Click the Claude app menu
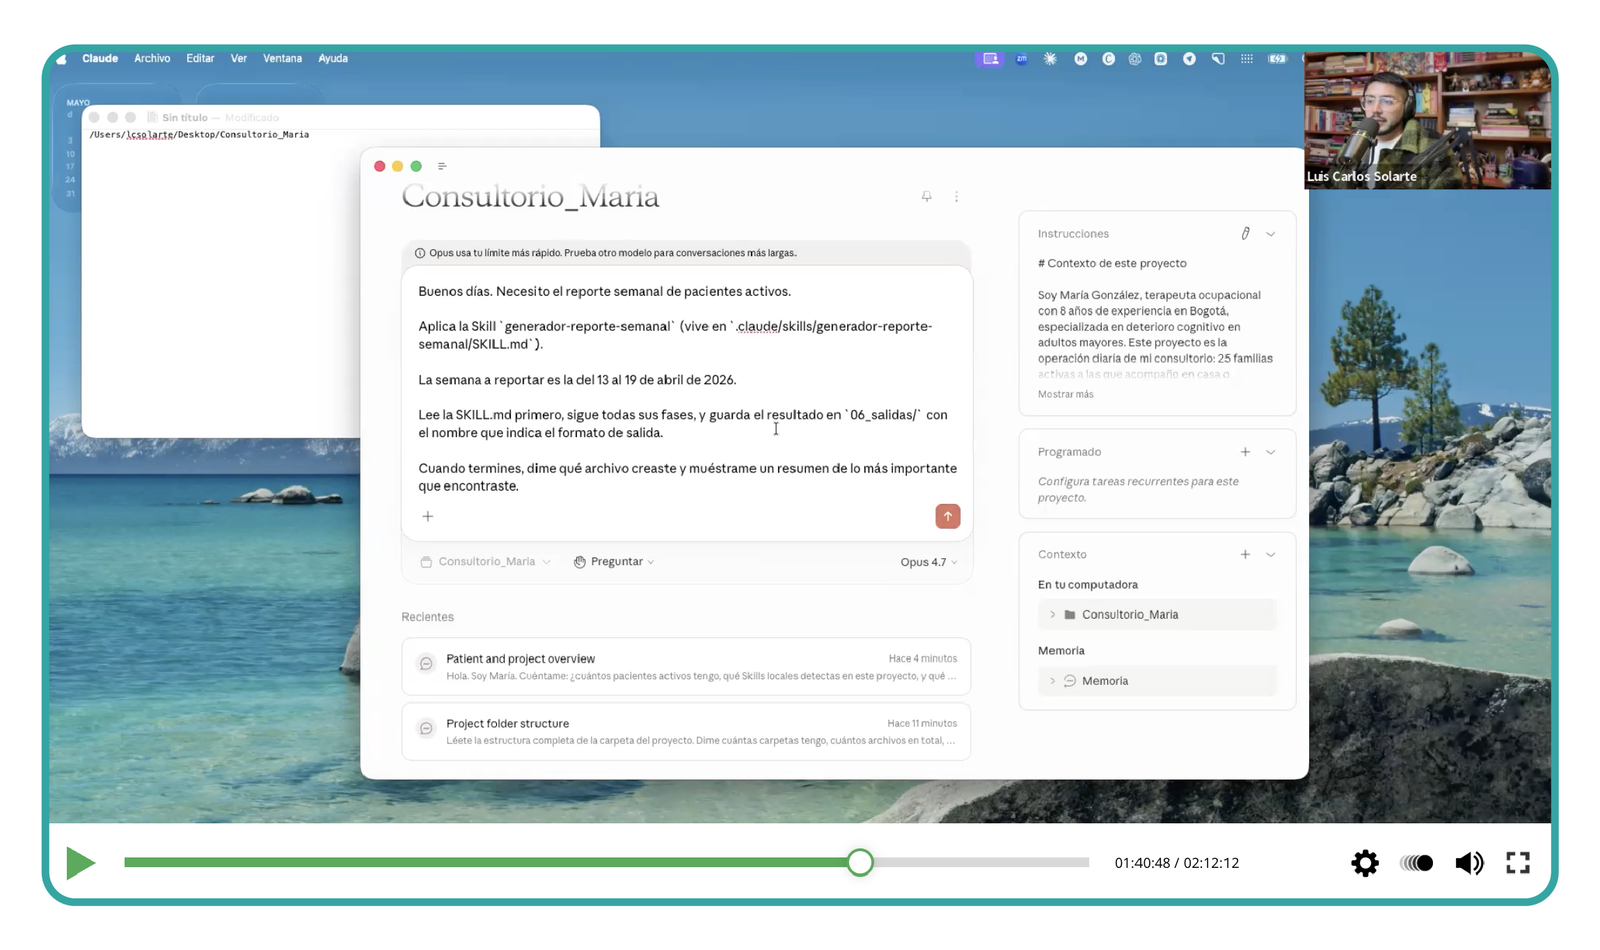Viewport: 1600px width, 950px height. [100, 59]
